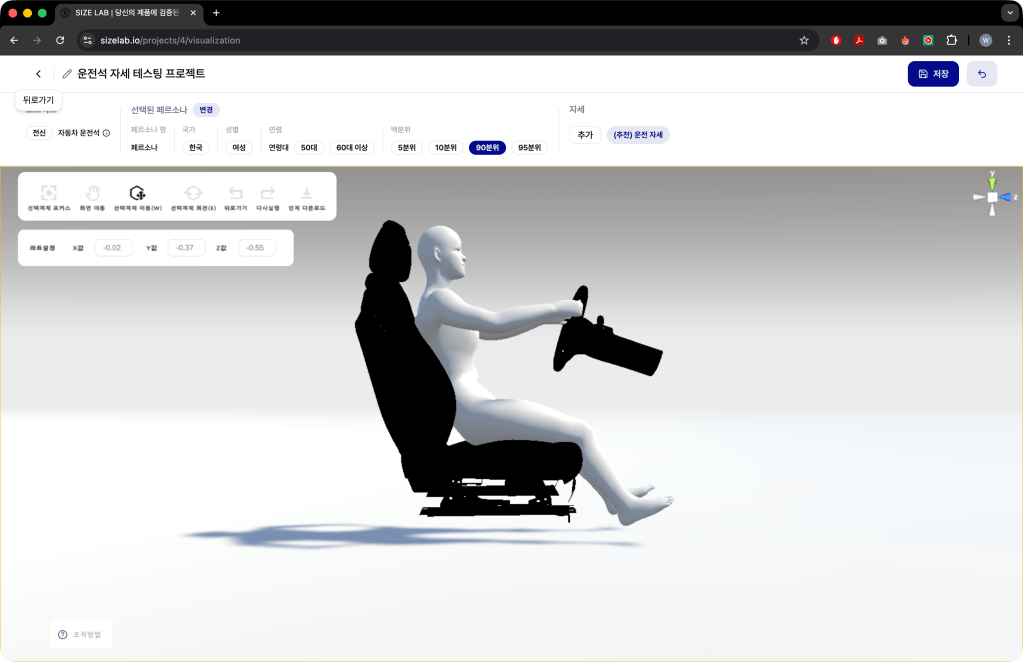The image size is (1023, 662).
Task: Click the pencil edit icon beside project title
Action: (x=67, y=74)
